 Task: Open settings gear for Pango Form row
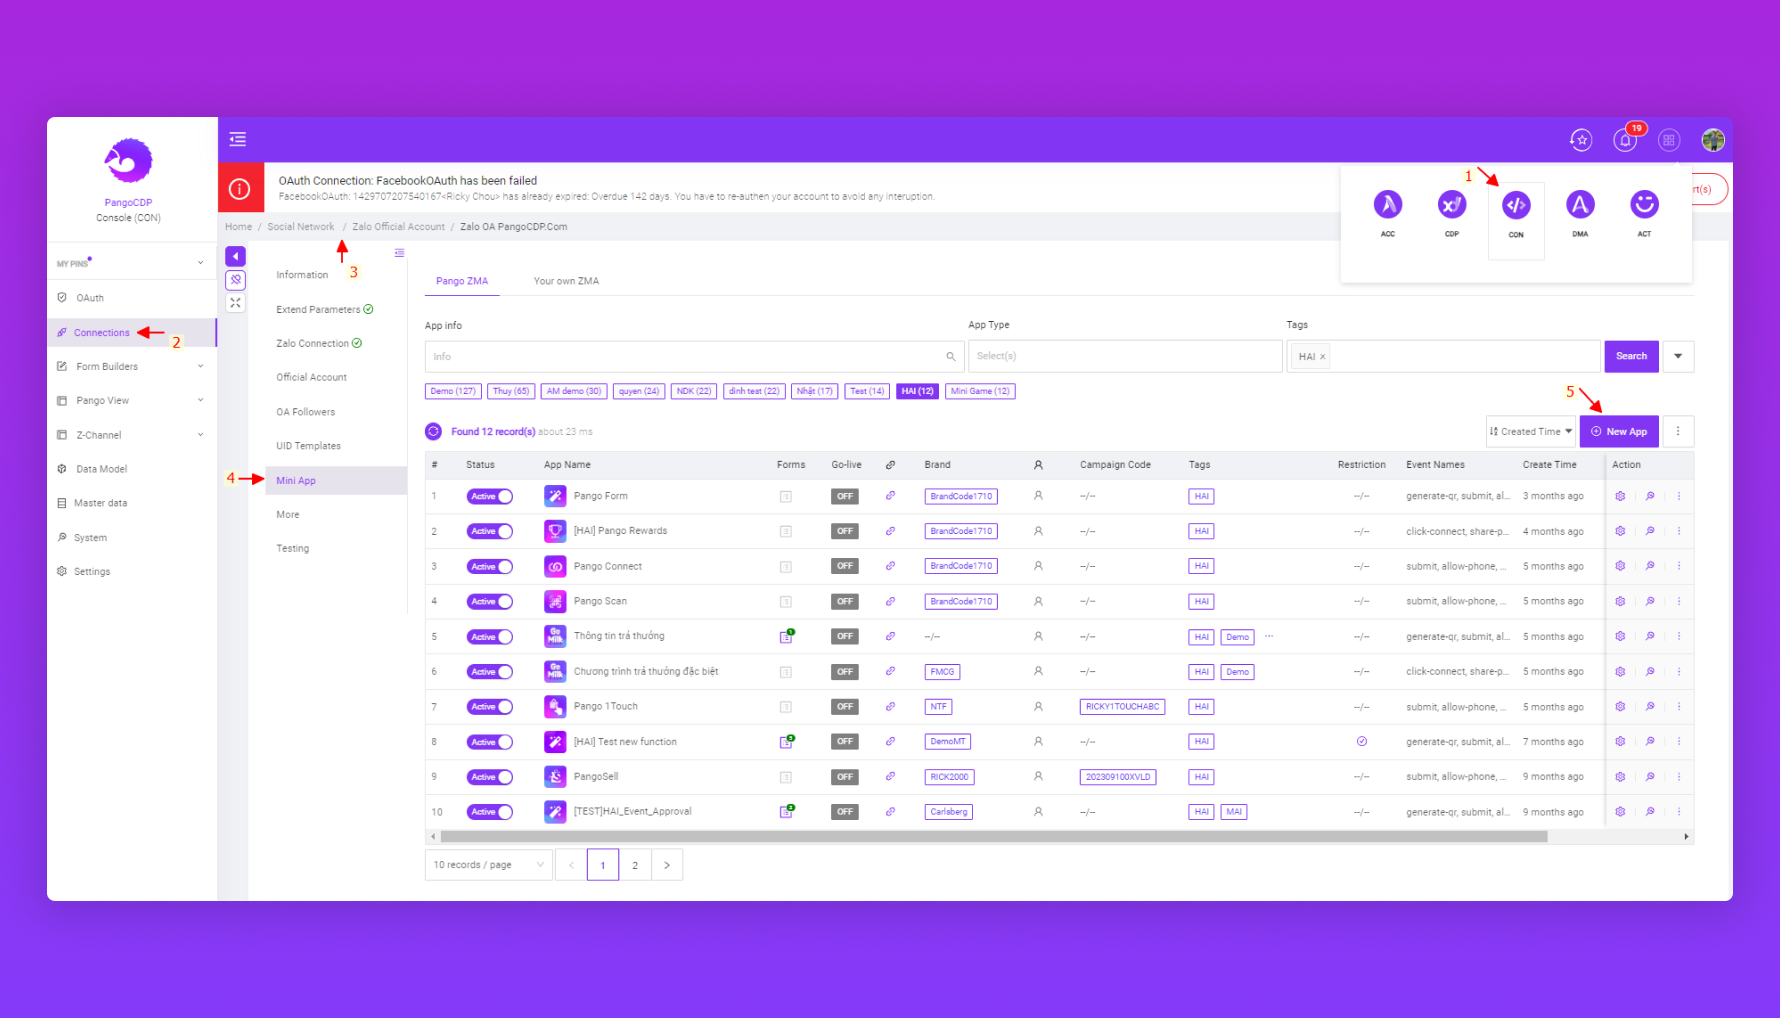[1620, 496]
